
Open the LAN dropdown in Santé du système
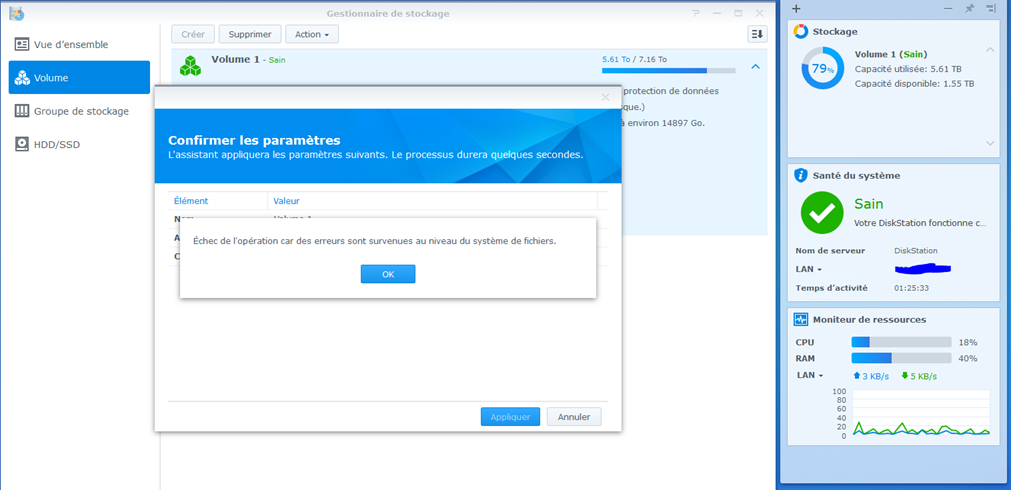tap(809, 270)
